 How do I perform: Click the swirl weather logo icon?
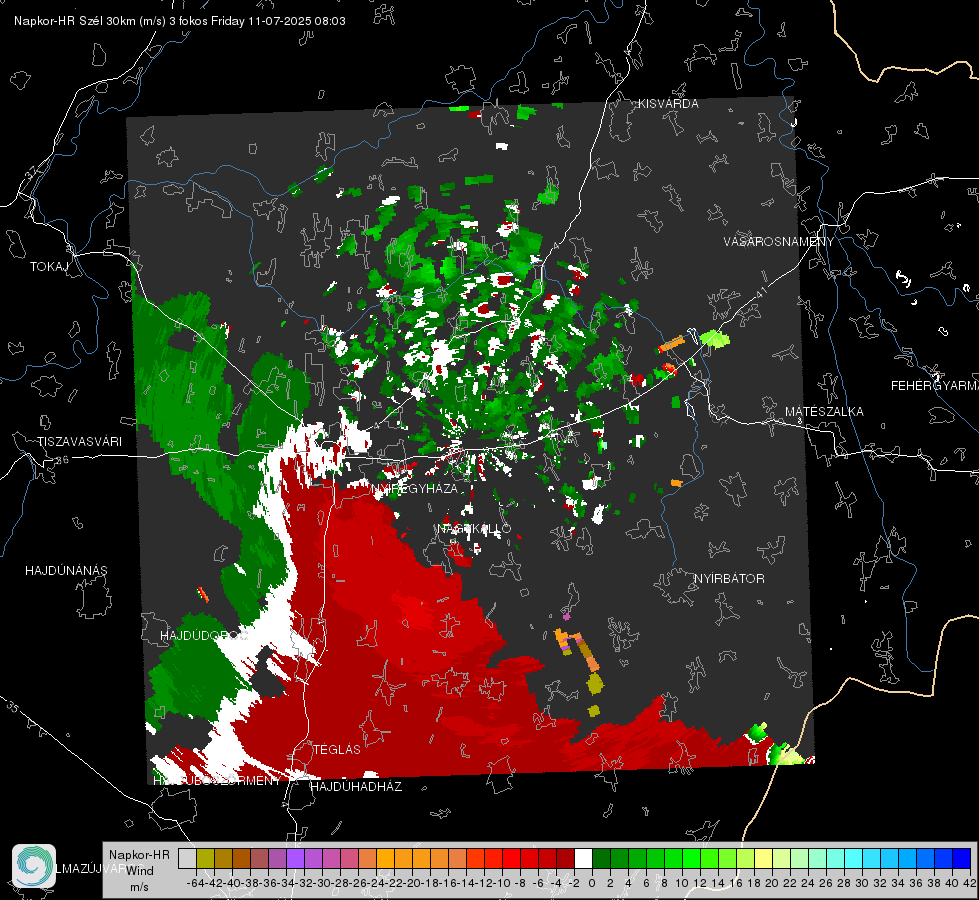[x=34, y=866]
